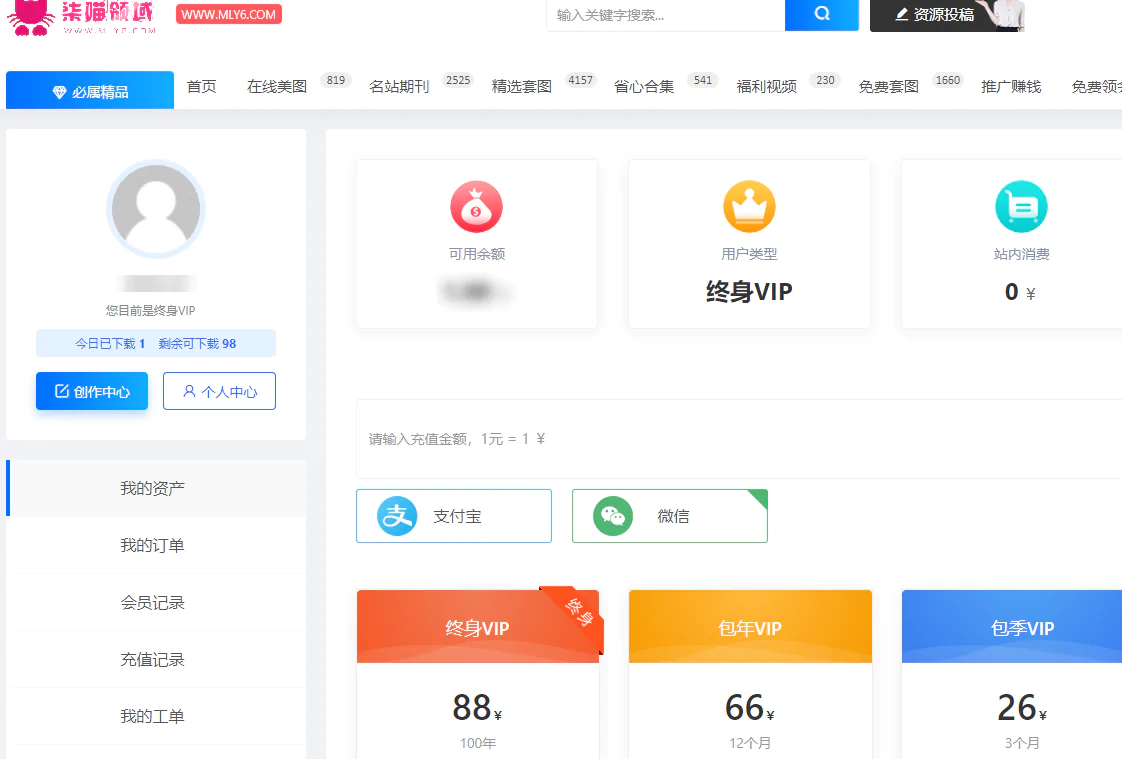Click the 必属精品 blue menu button
Viewport: 1122px width, 759px height.
(90, 90)
